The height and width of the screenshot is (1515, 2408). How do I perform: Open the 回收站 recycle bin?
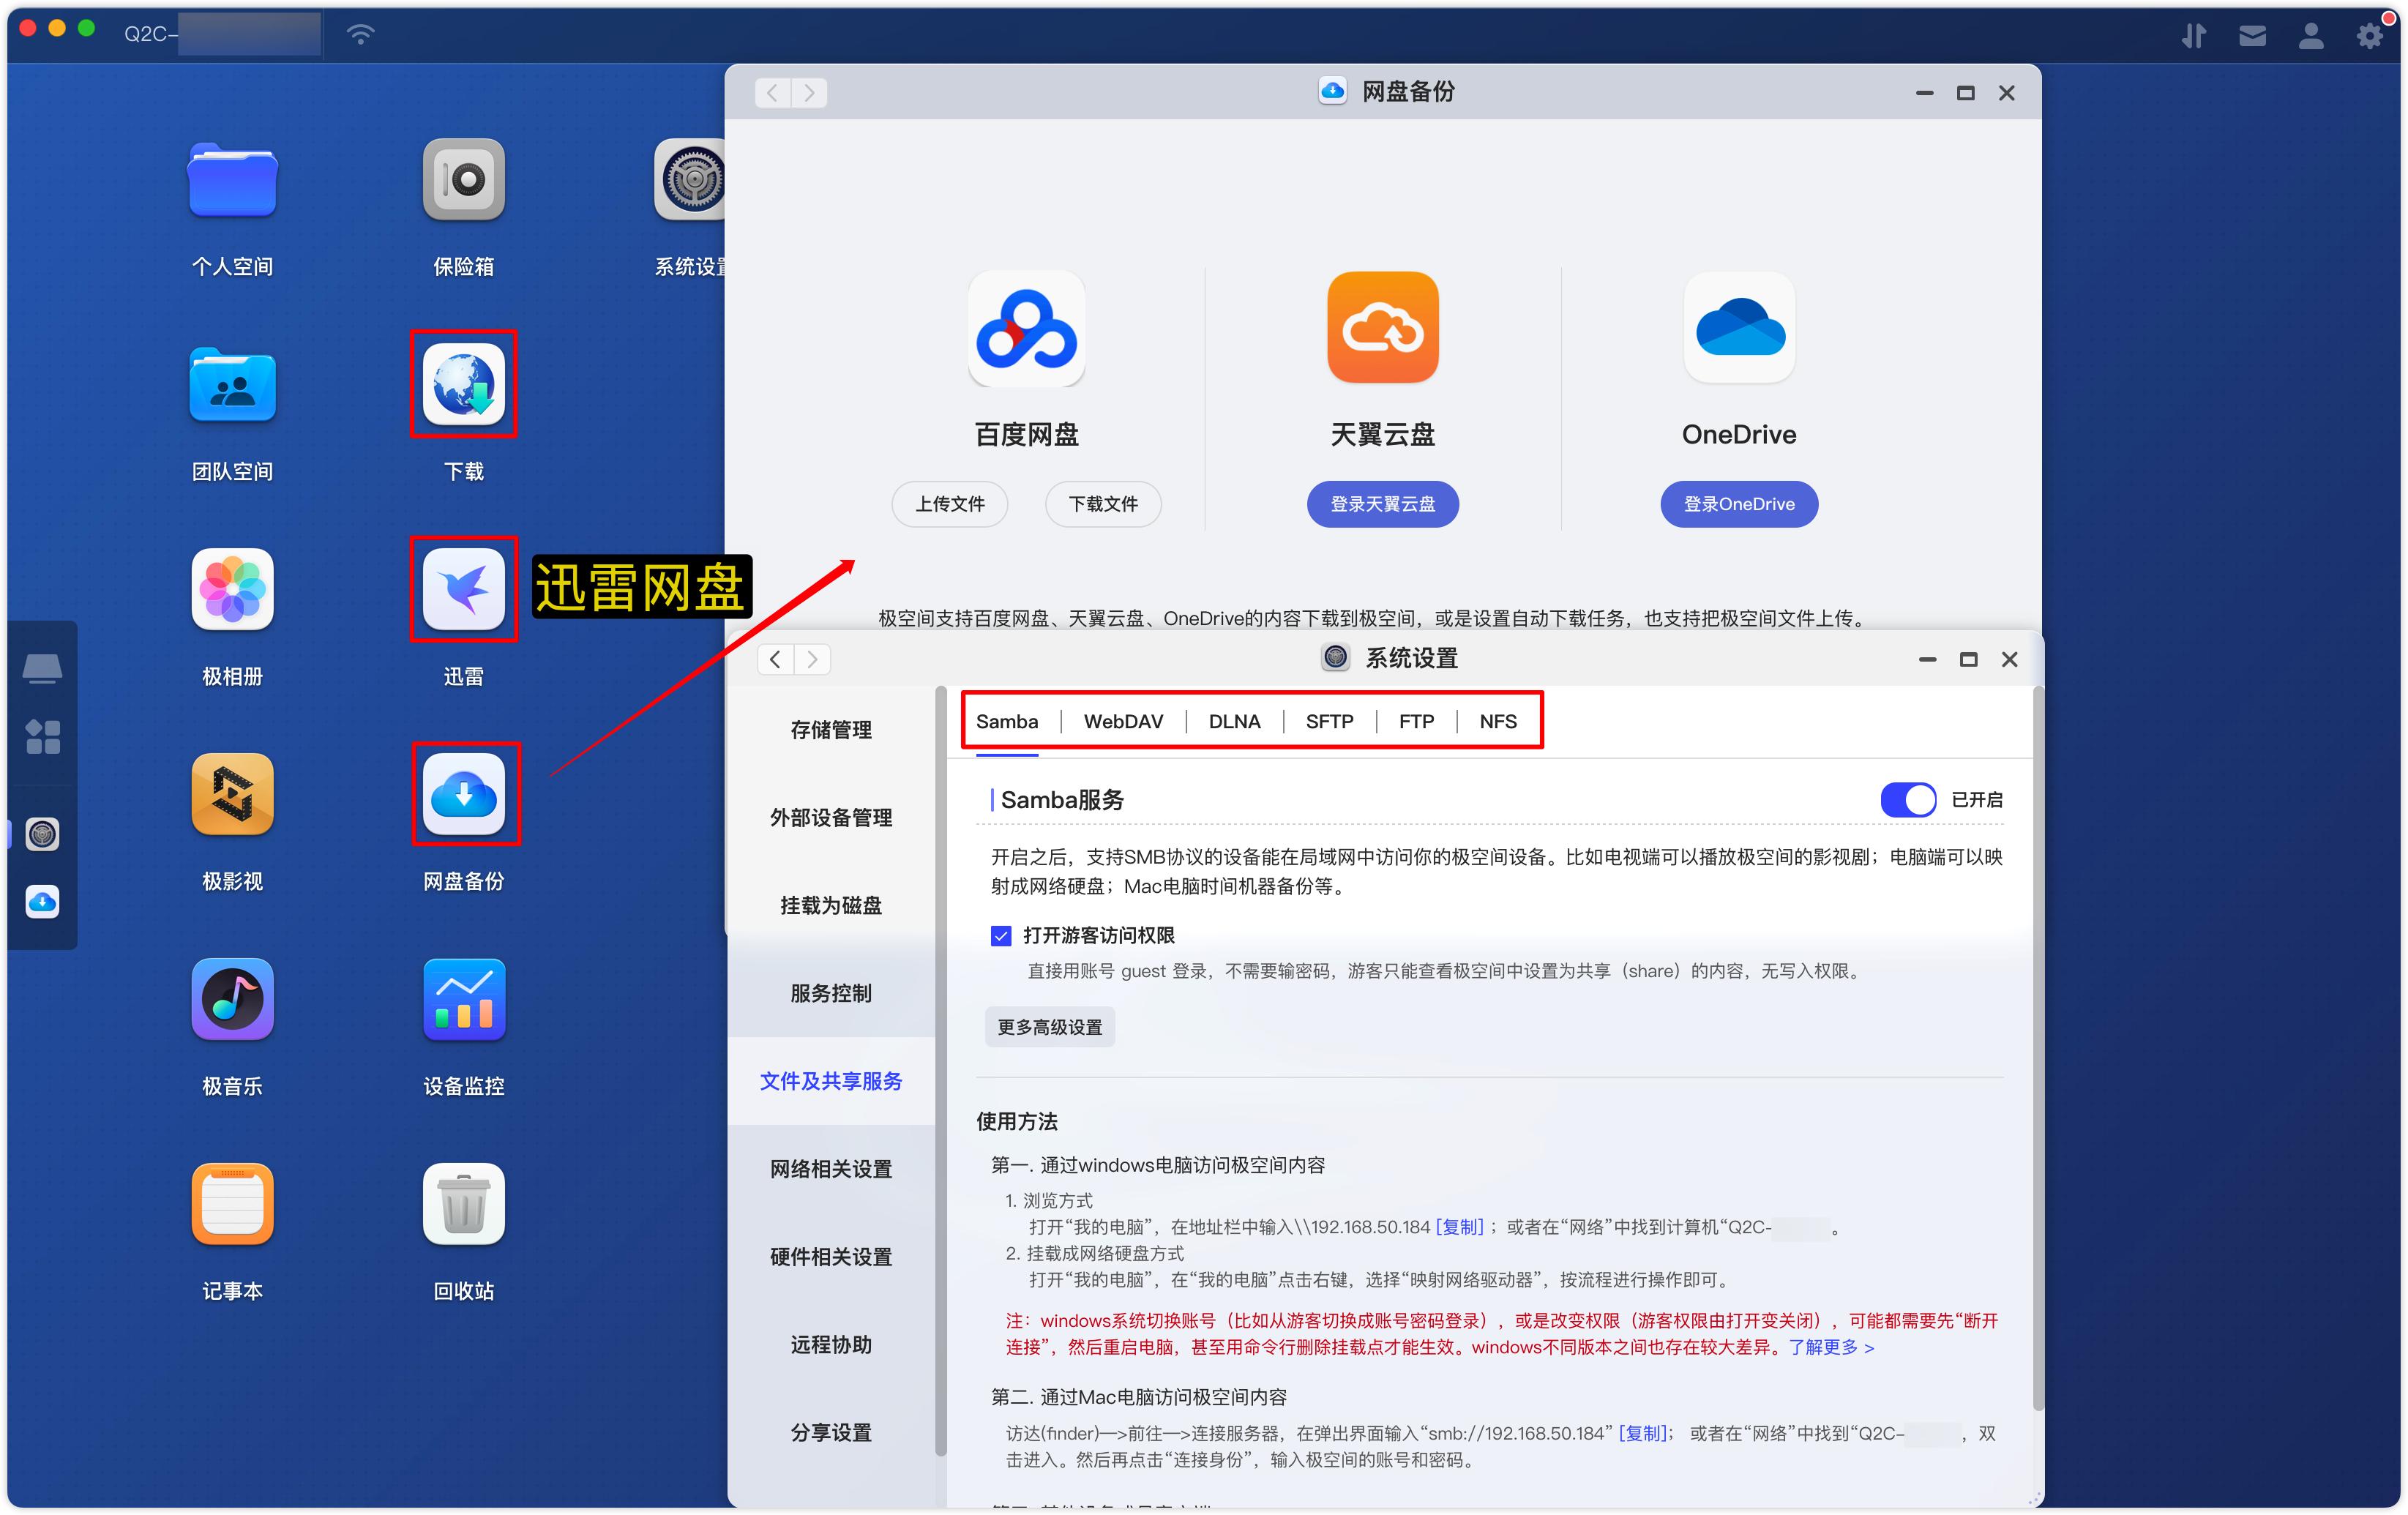click(463, 1205)
